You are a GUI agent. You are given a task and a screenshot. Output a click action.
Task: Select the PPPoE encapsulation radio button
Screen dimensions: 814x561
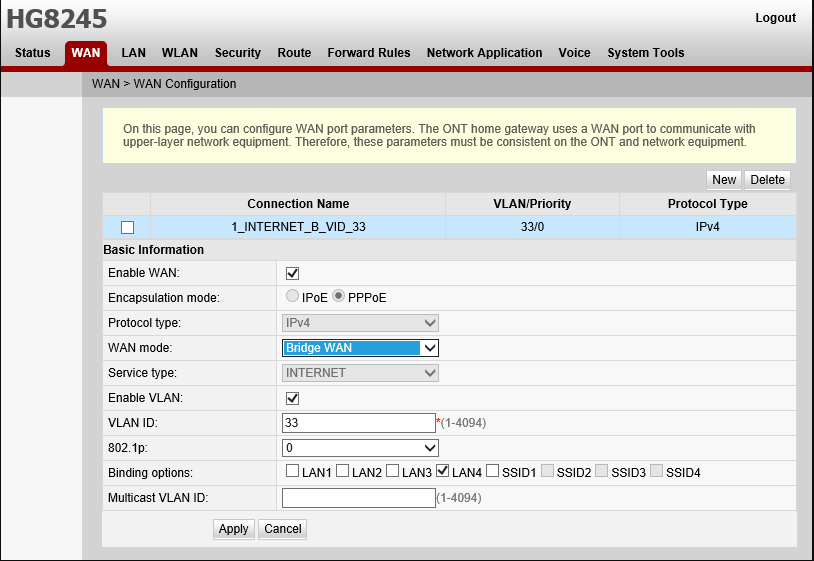tap(339, 297)
